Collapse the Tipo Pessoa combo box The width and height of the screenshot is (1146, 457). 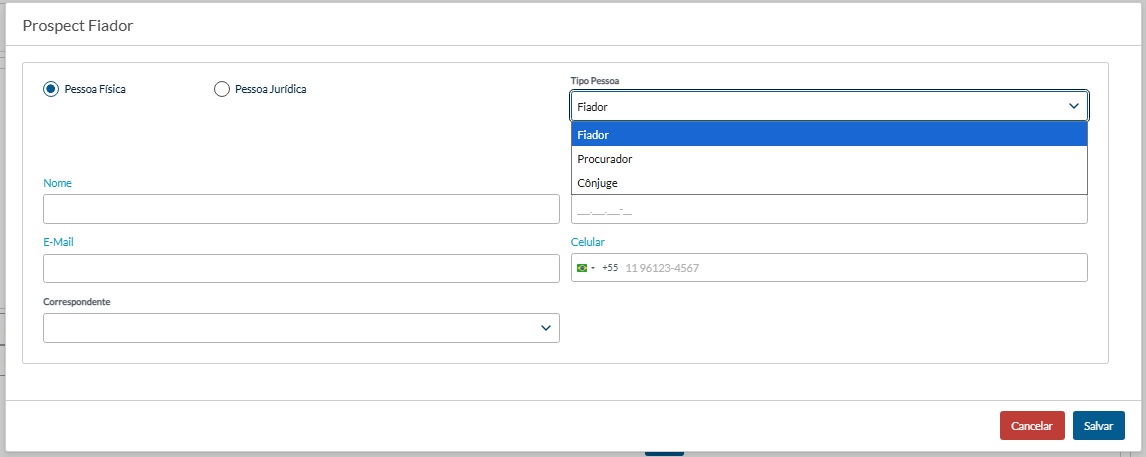pyautogui.click(x=820, y=106)
